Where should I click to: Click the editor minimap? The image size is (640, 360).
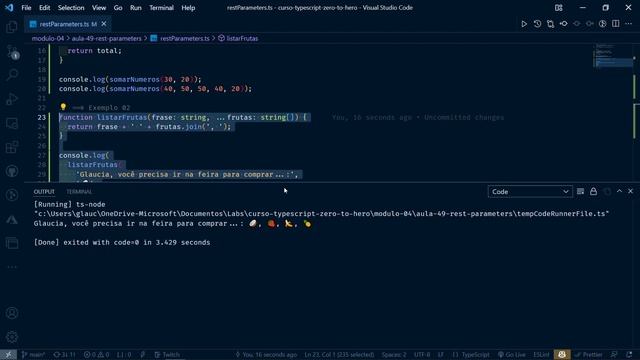click(x=613, y=57)
